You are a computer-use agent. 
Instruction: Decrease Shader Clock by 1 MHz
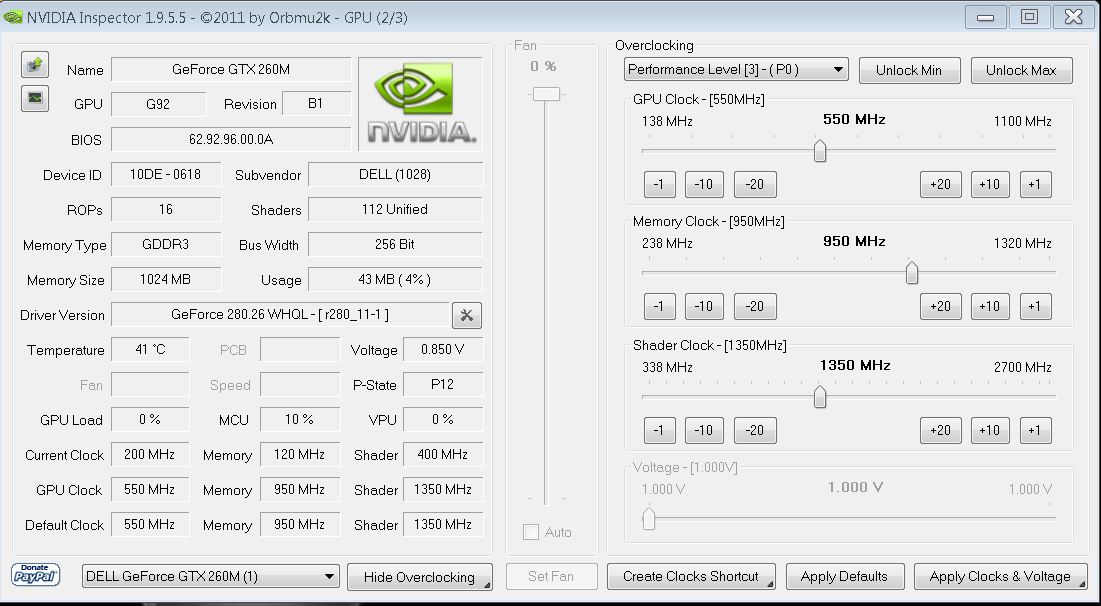click(x=659, y=430)
